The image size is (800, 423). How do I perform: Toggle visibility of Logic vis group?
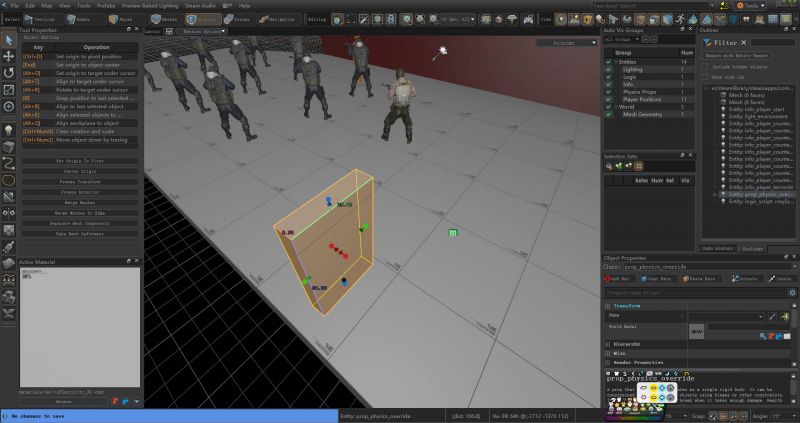608,77
